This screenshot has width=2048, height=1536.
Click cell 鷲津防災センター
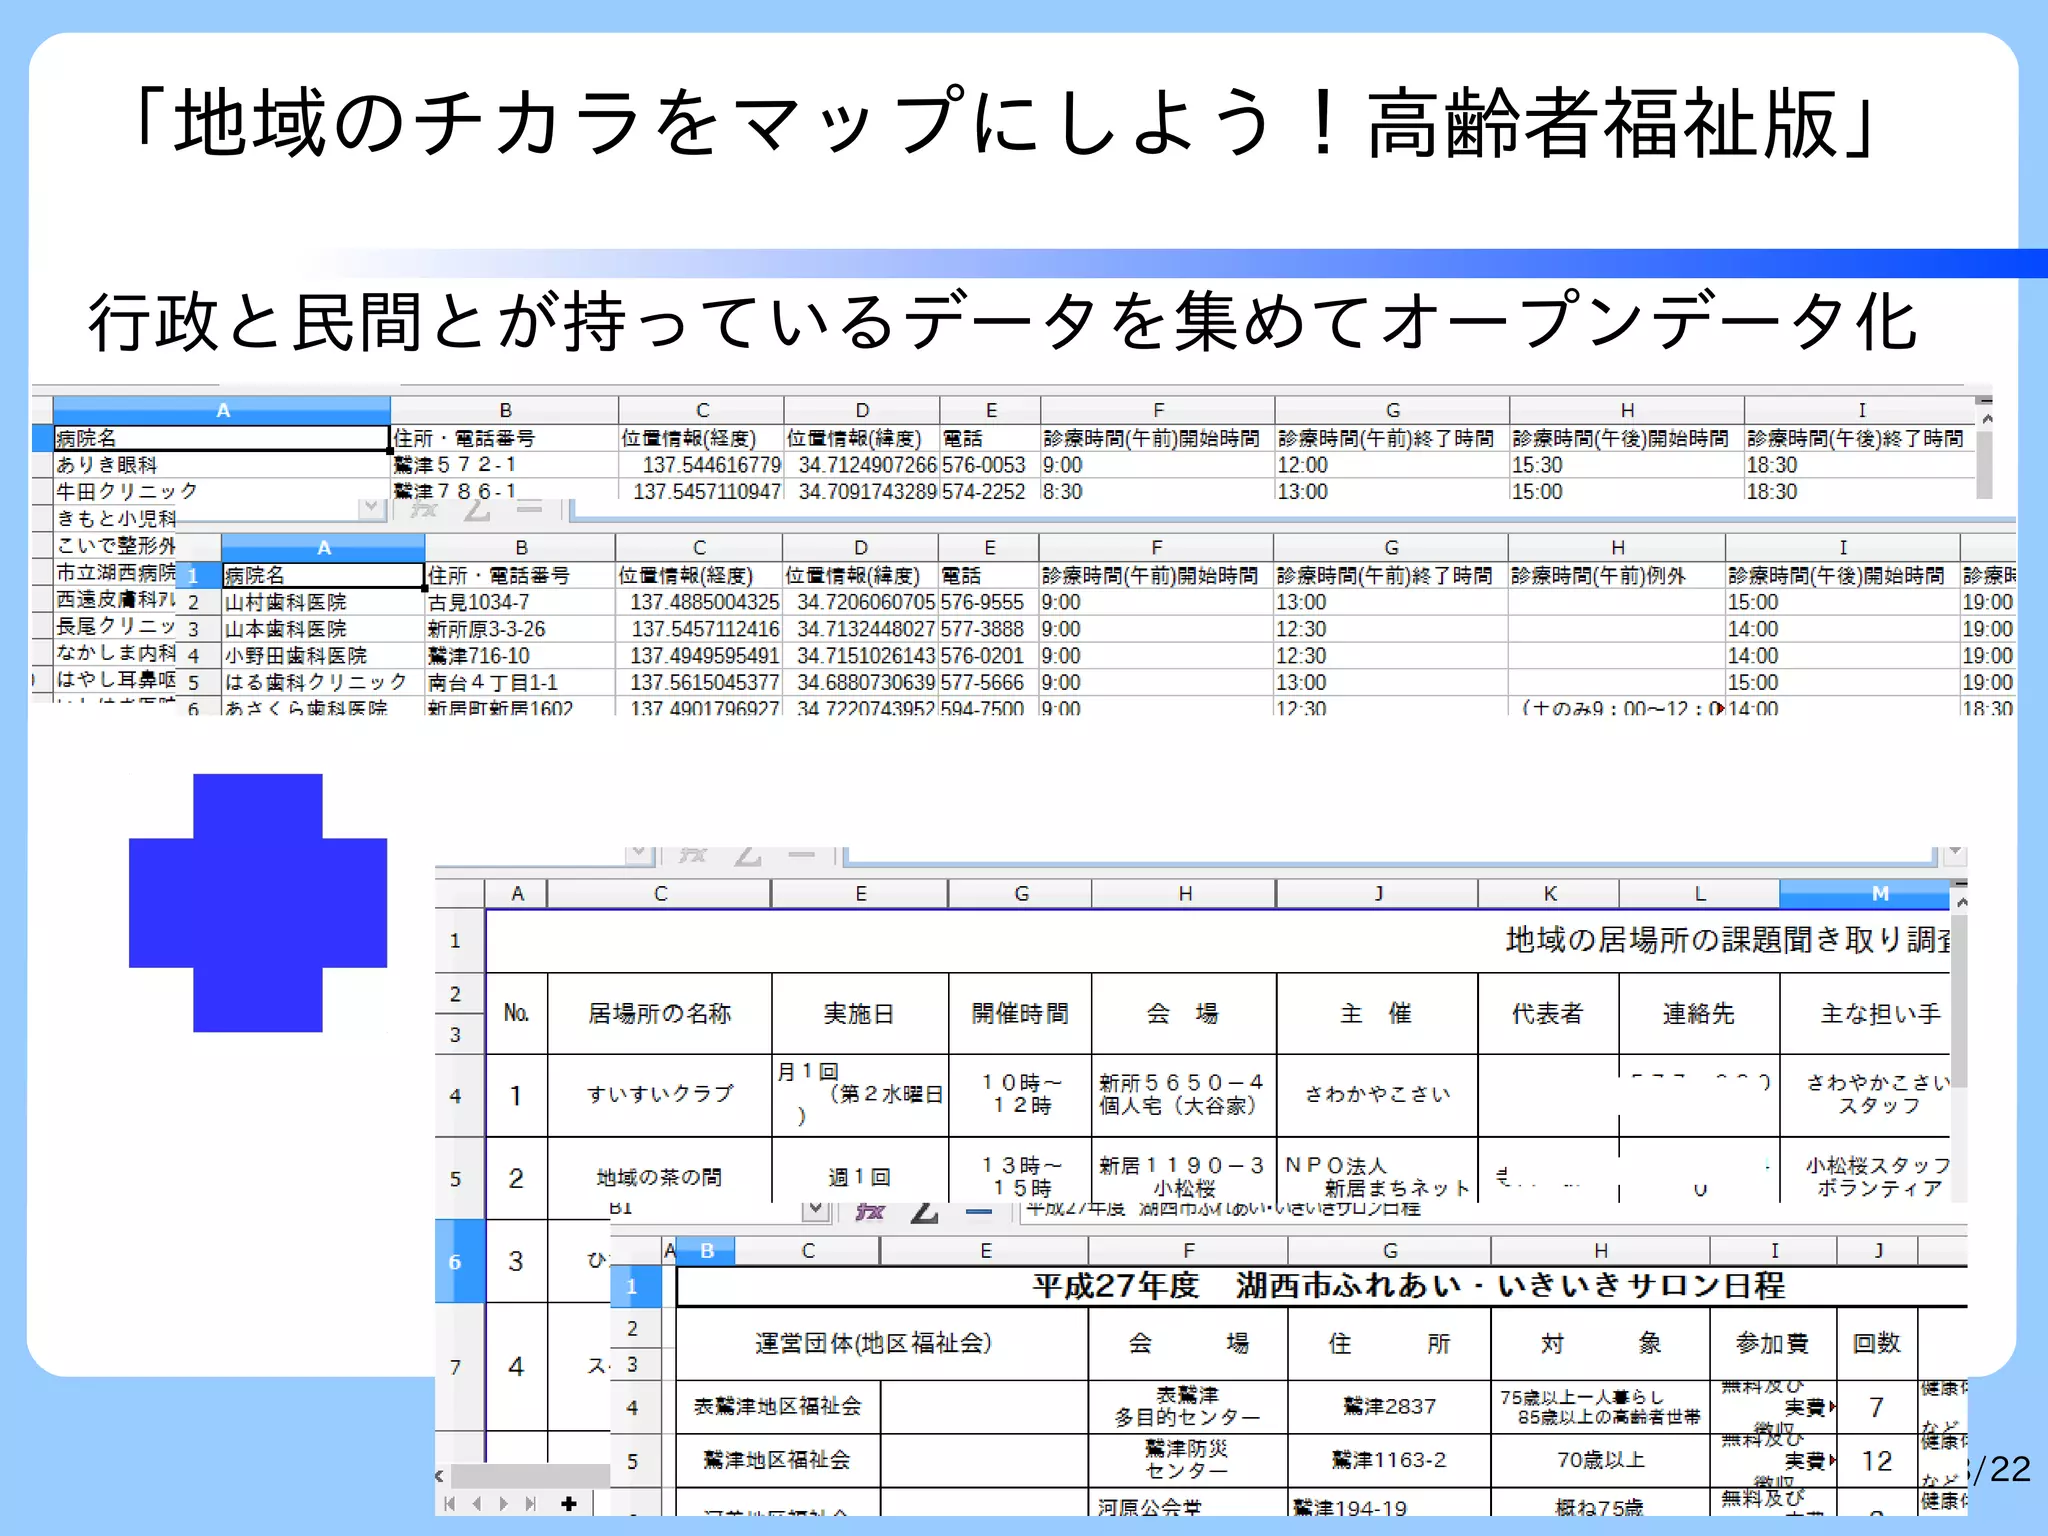1187,1460
